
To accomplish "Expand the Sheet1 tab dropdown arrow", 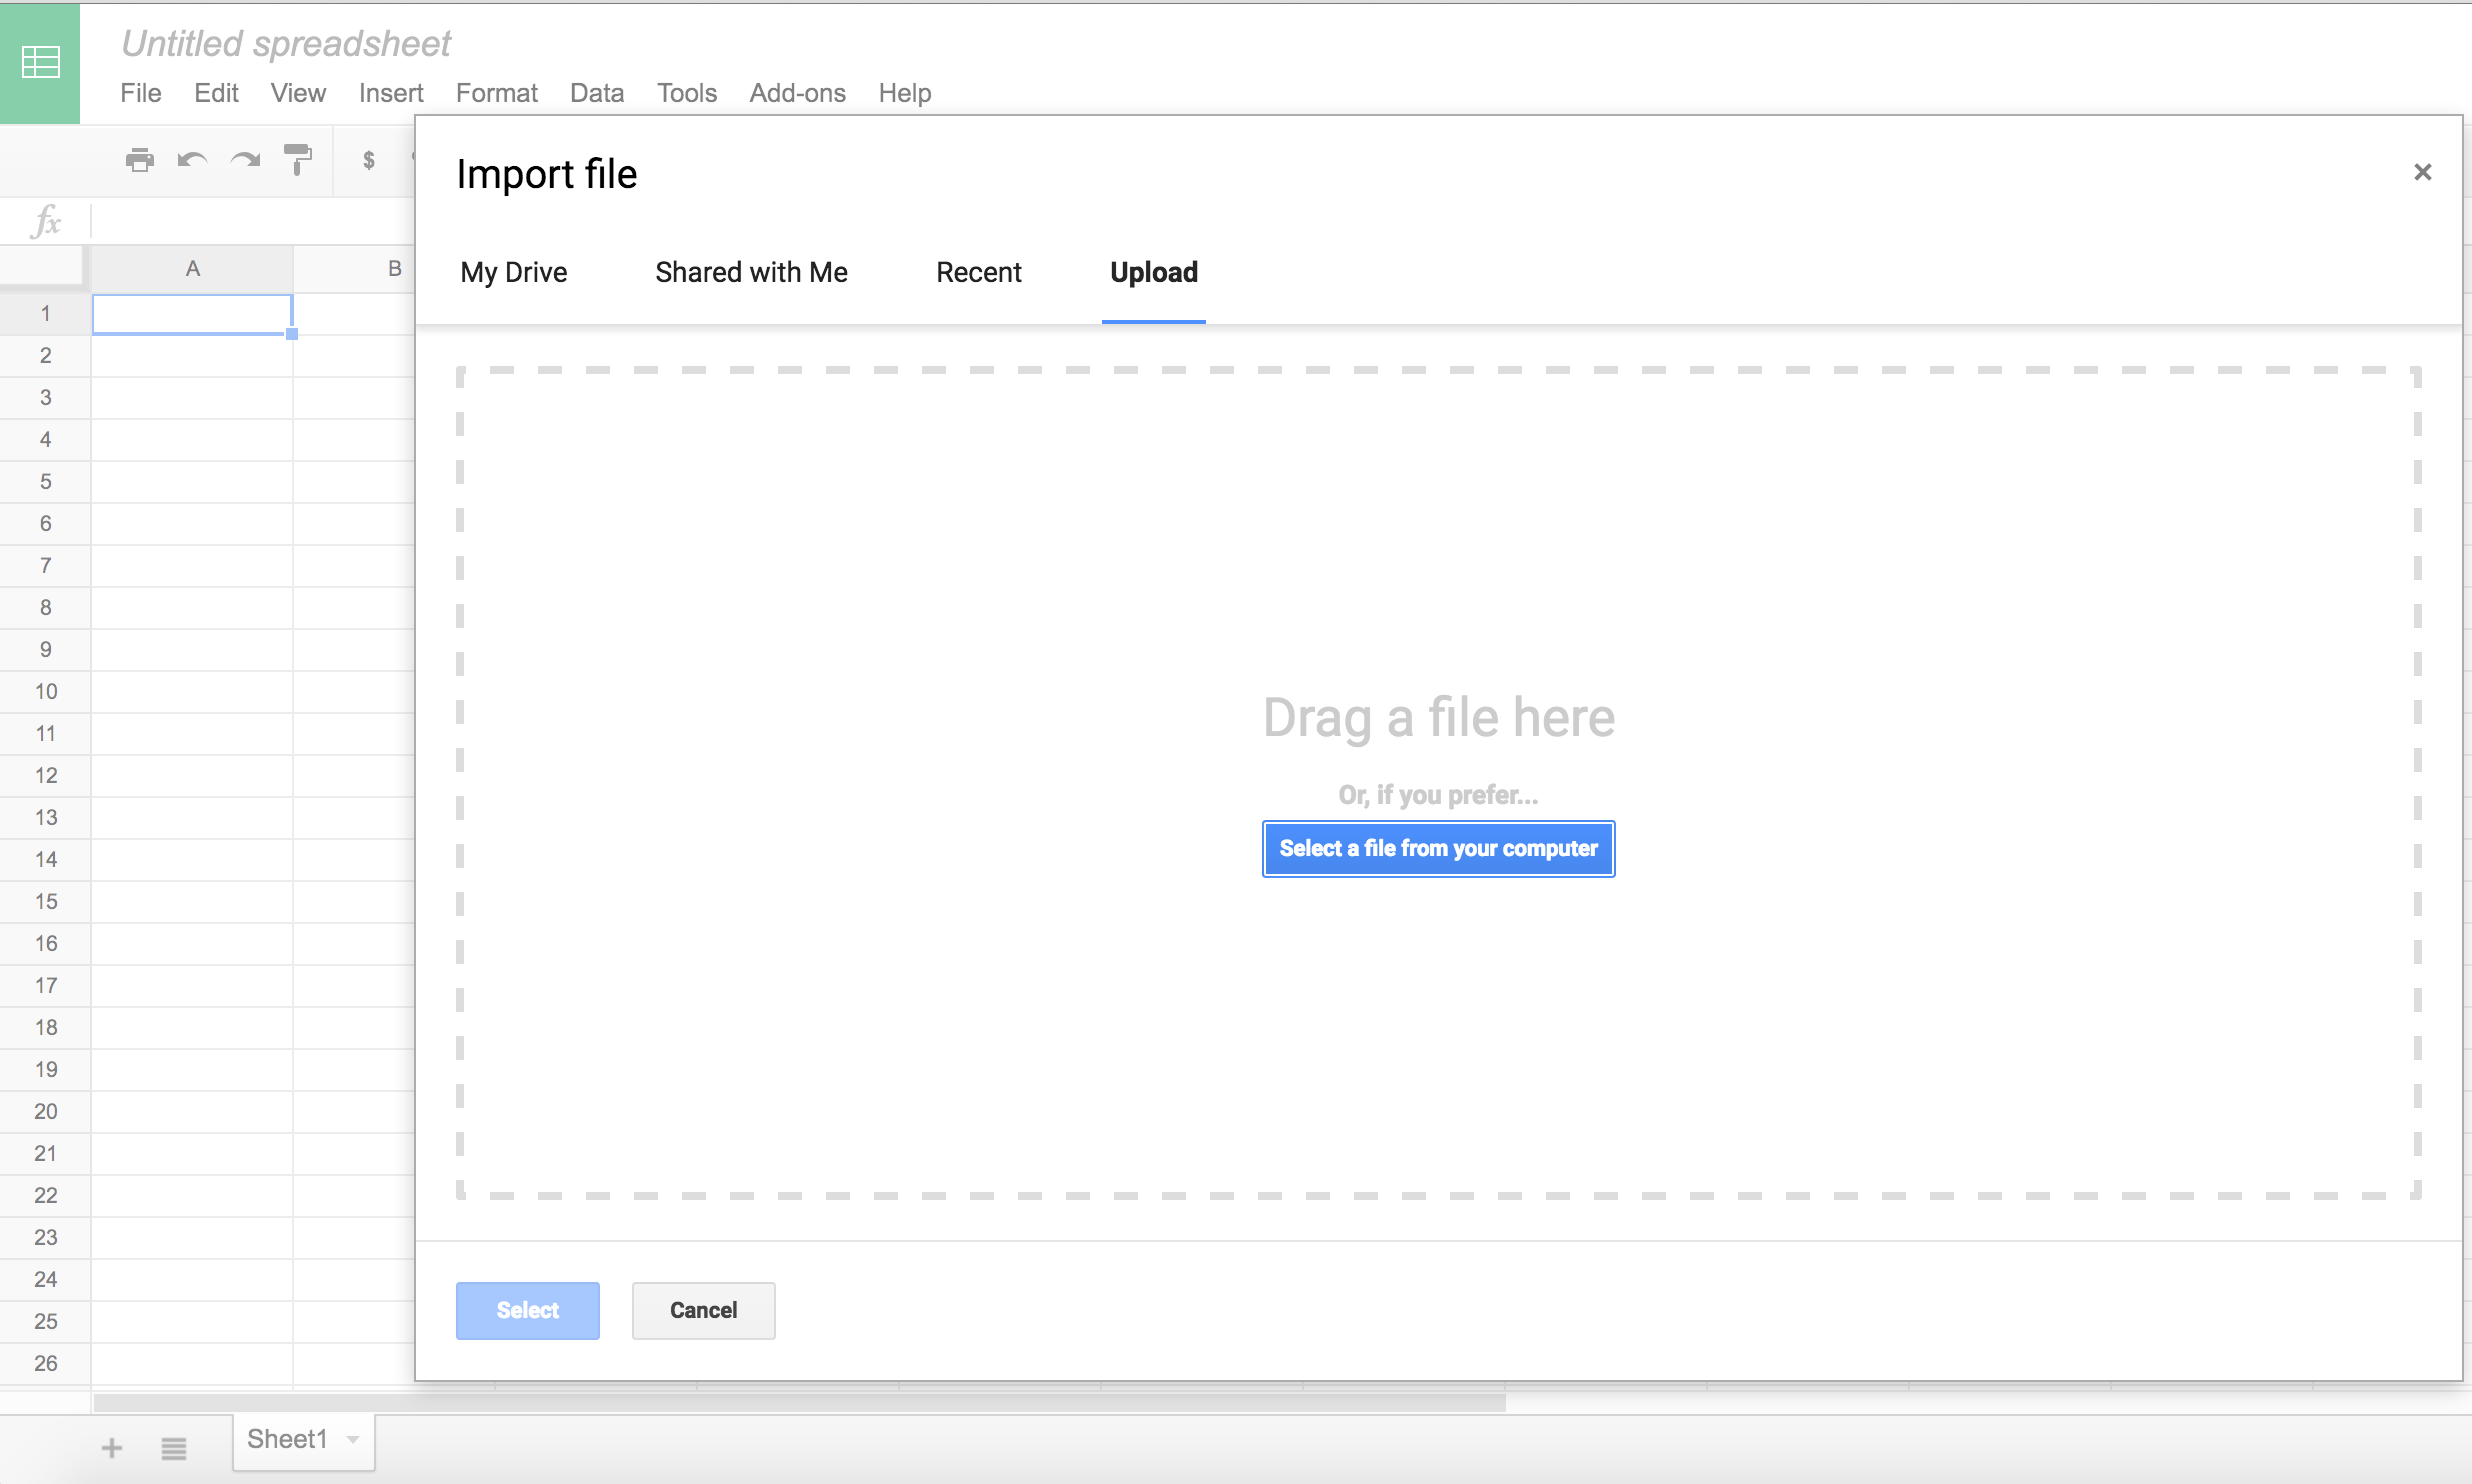I will 353,1440.
